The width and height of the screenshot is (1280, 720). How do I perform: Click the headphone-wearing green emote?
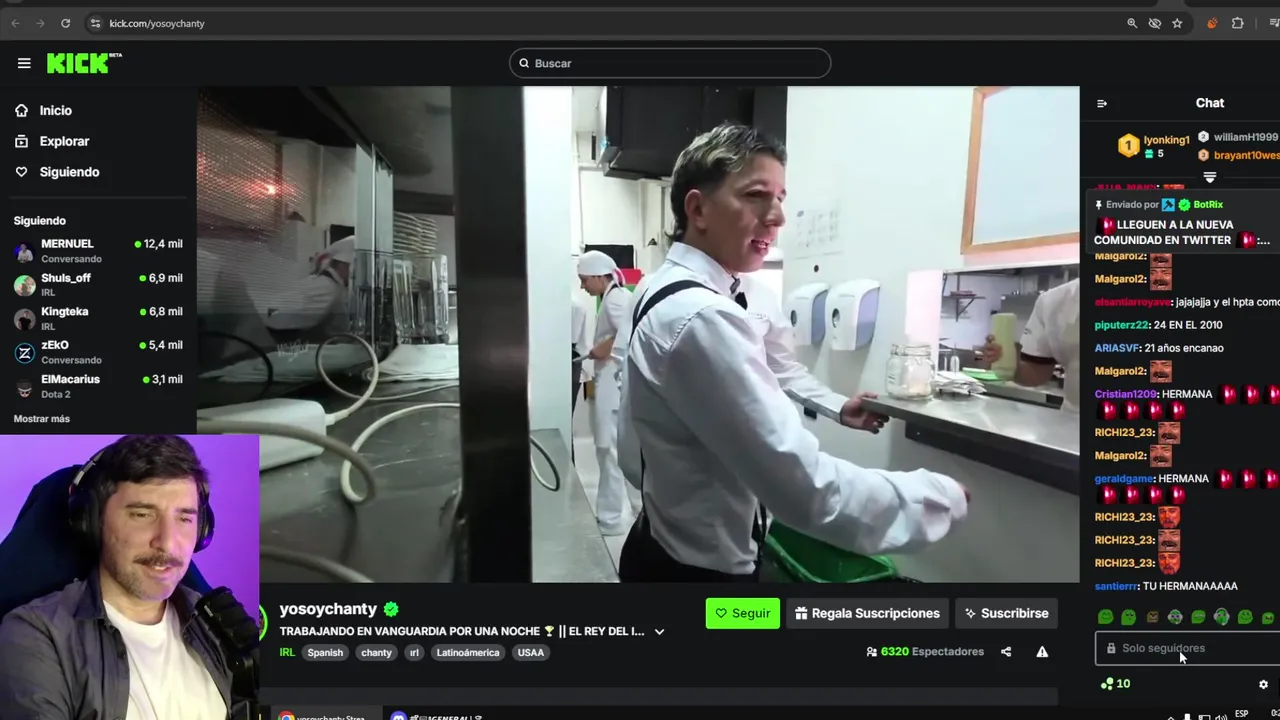point(1221,618)
